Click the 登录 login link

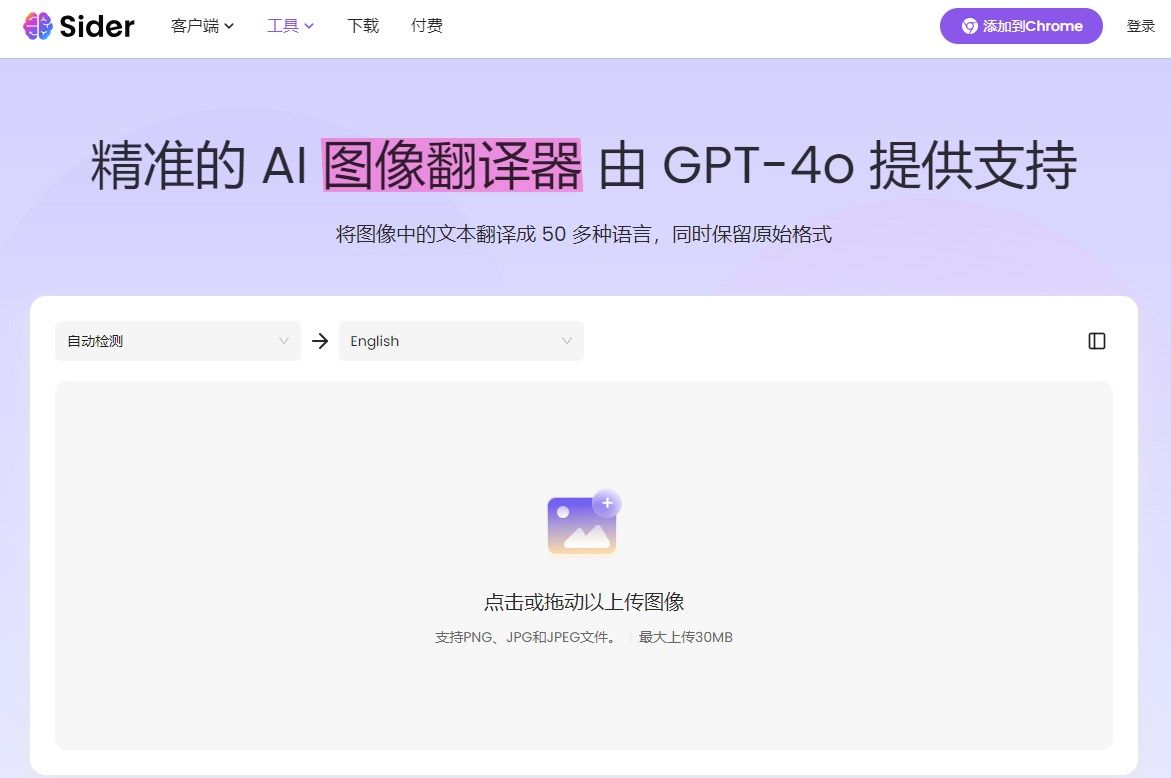click(x=1140, y=26)
